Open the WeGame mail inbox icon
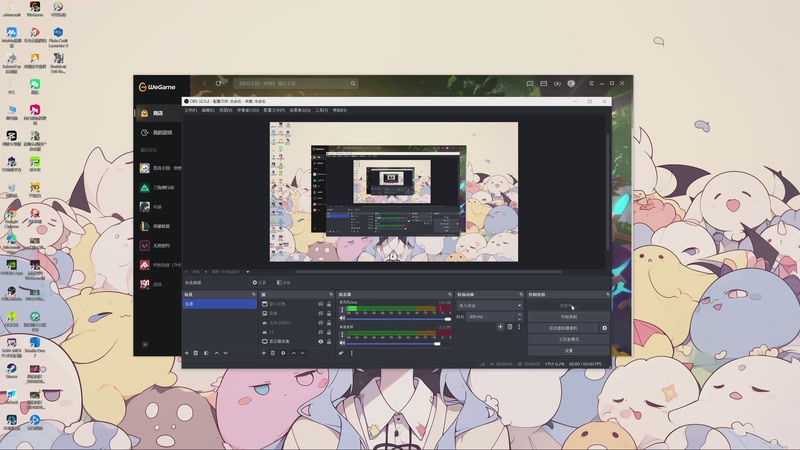 (x=544, y=83)
